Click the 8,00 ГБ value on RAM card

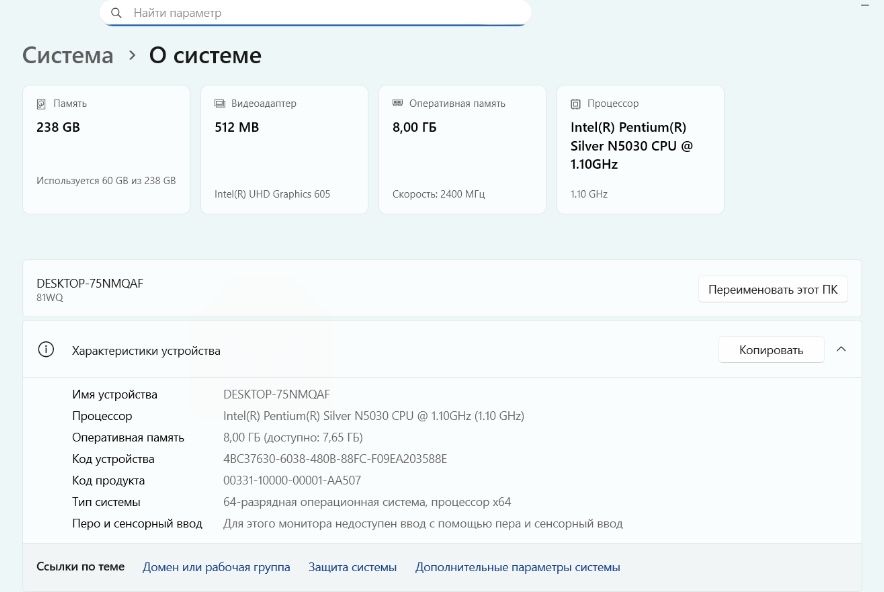[x=414, y=127]
